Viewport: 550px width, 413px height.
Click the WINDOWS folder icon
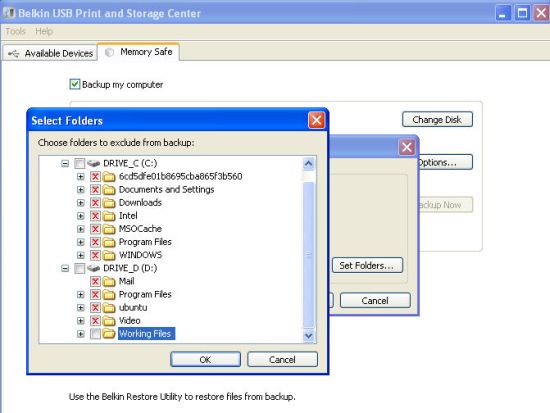[x=109, y=255]
